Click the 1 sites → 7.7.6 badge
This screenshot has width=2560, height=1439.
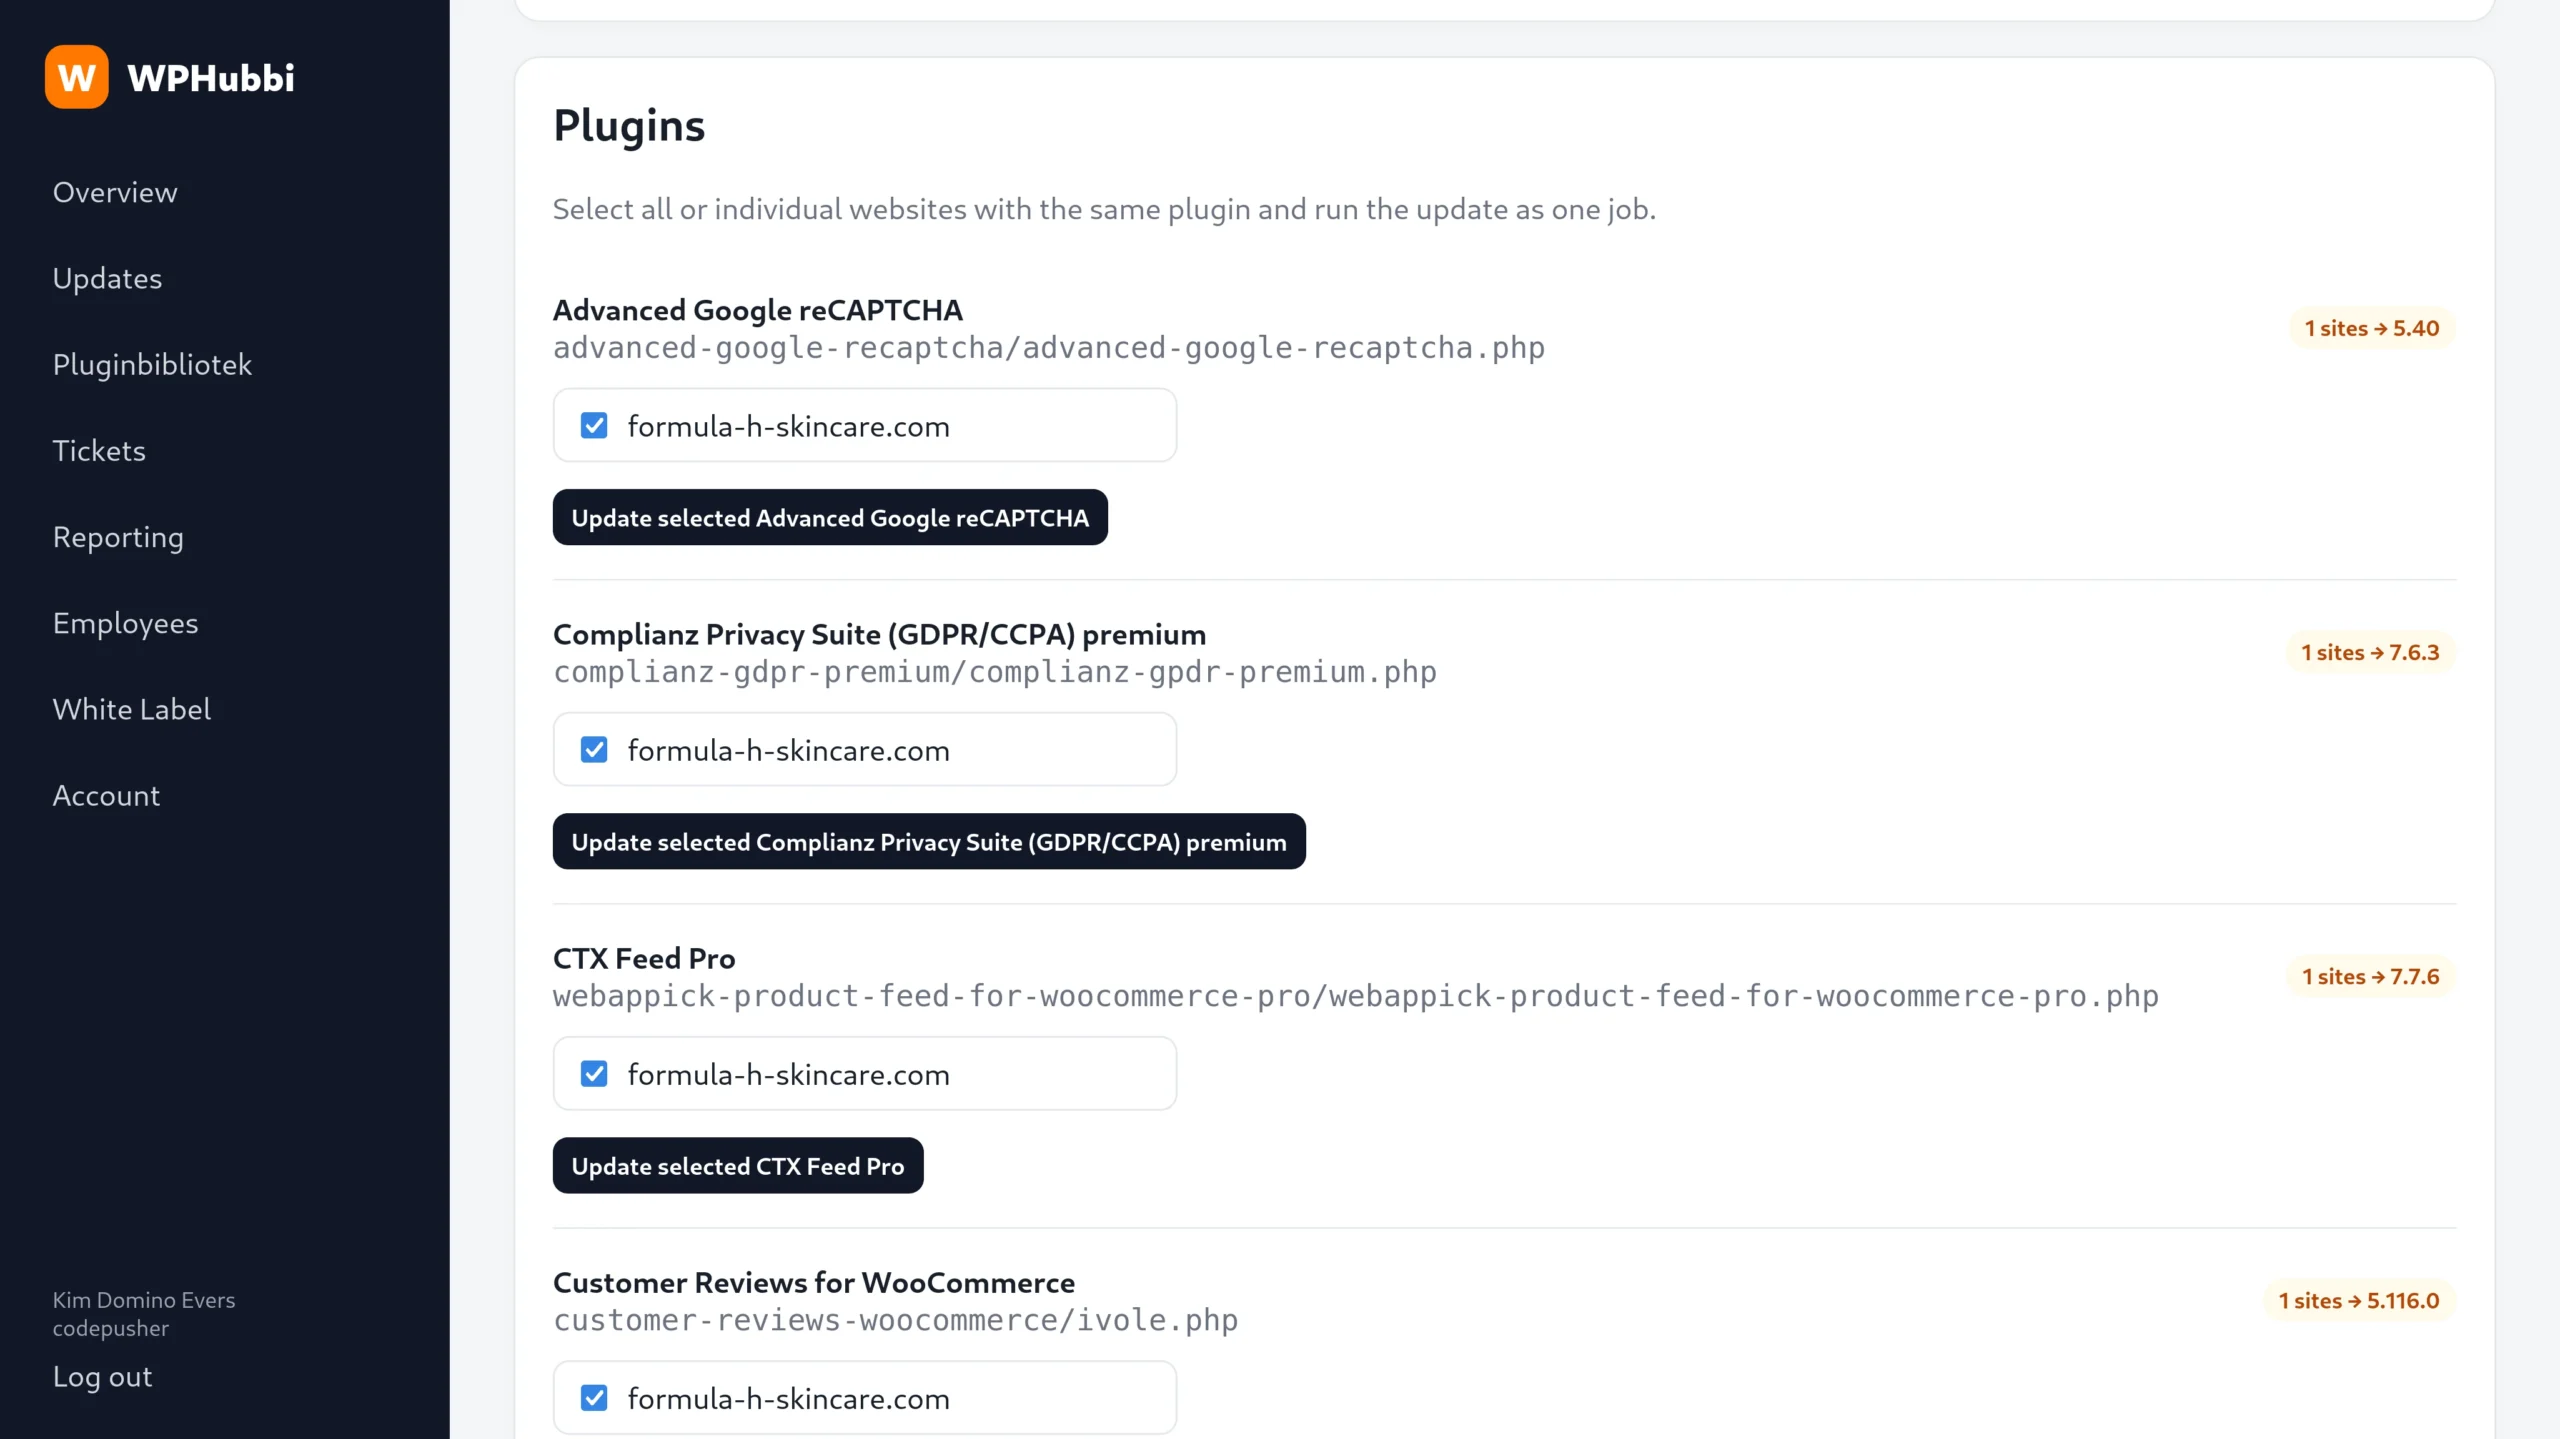tap(2370, 976)
